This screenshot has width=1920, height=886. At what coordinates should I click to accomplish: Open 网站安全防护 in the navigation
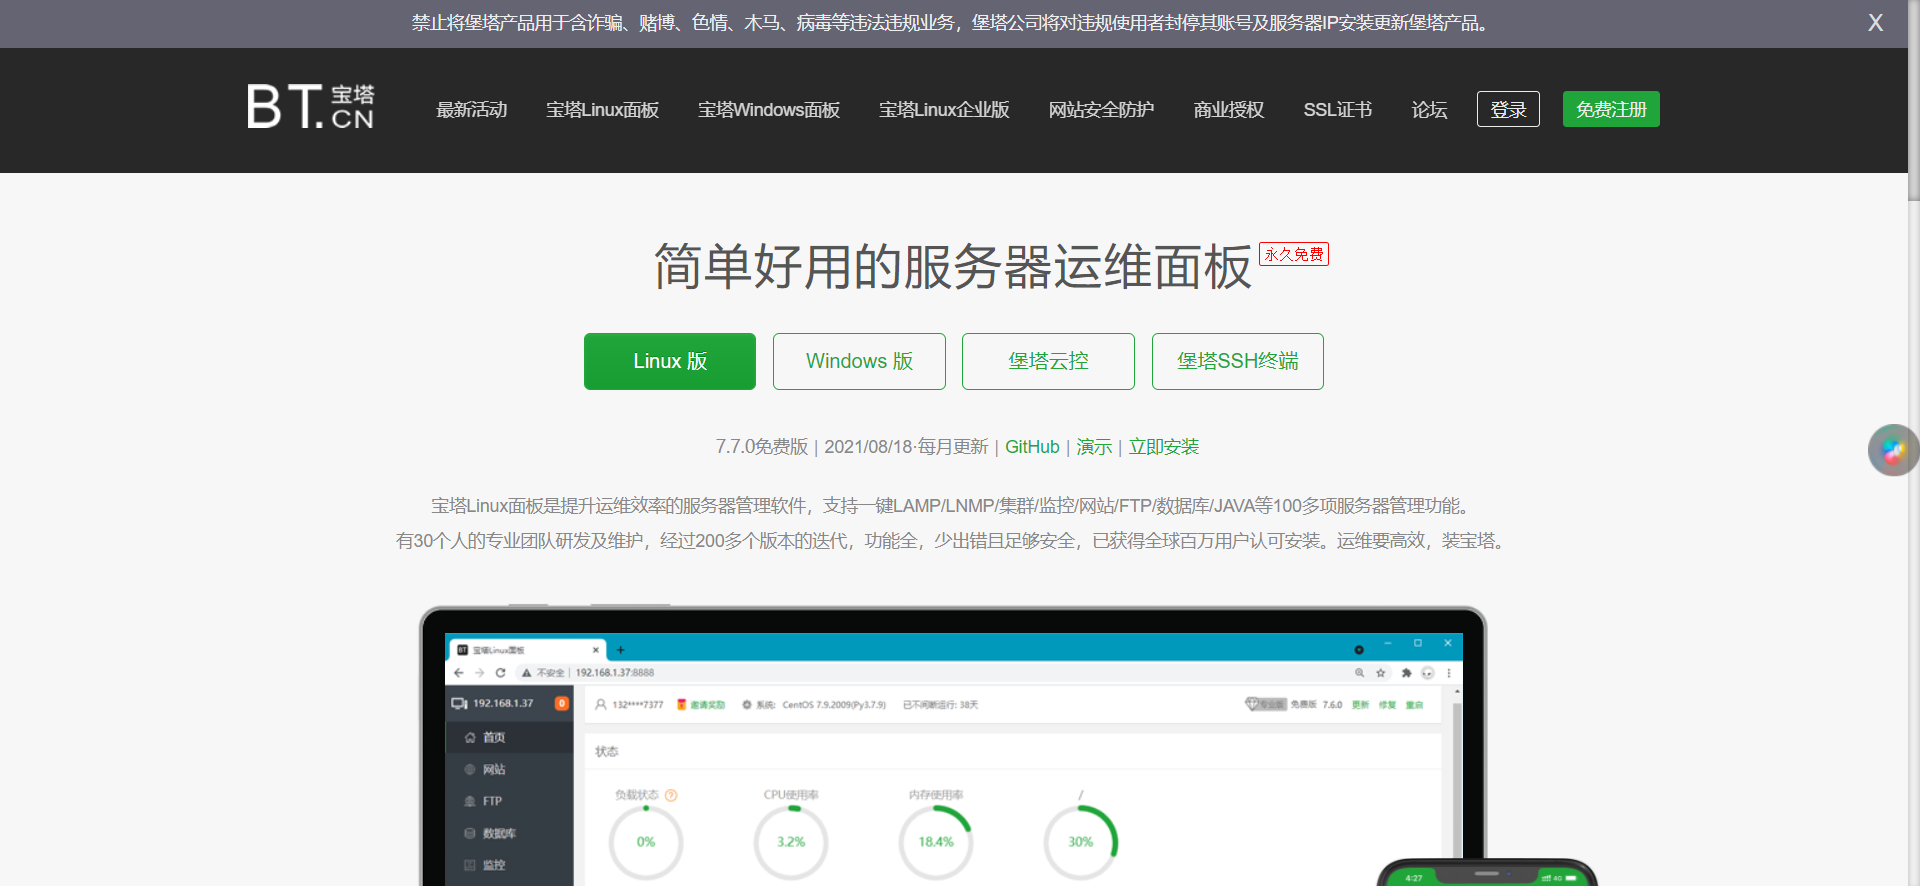tap(1101, 110)
